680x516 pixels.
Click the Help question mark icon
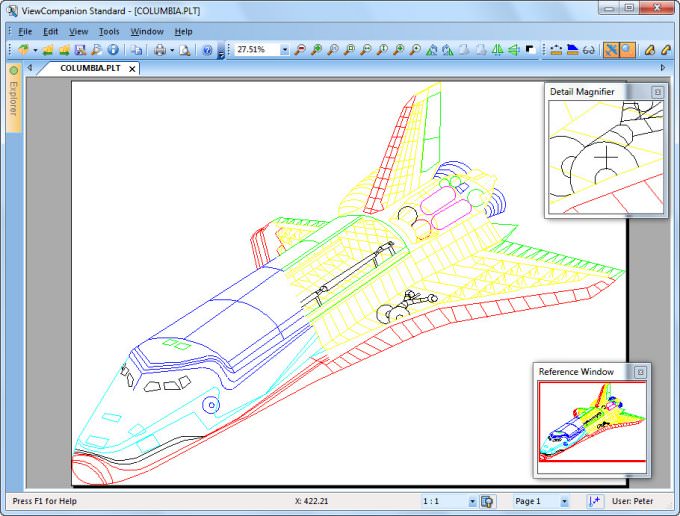[x=207, y=50]
